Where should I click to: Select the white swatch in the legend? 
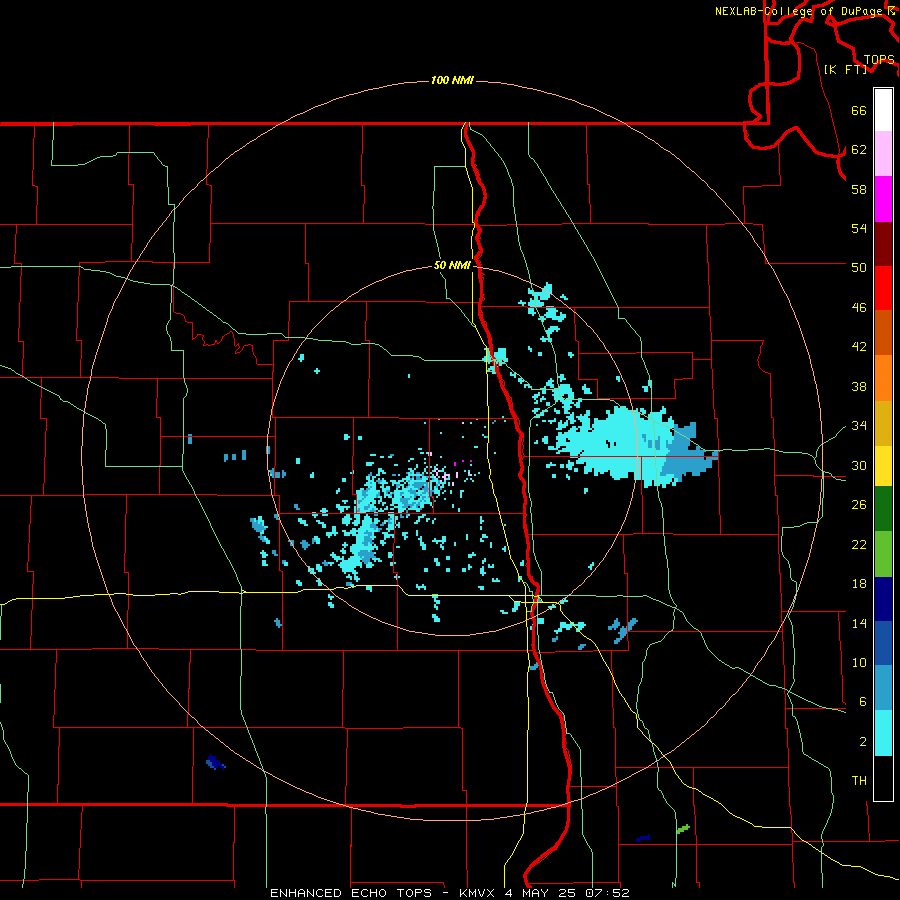[883, 110]
